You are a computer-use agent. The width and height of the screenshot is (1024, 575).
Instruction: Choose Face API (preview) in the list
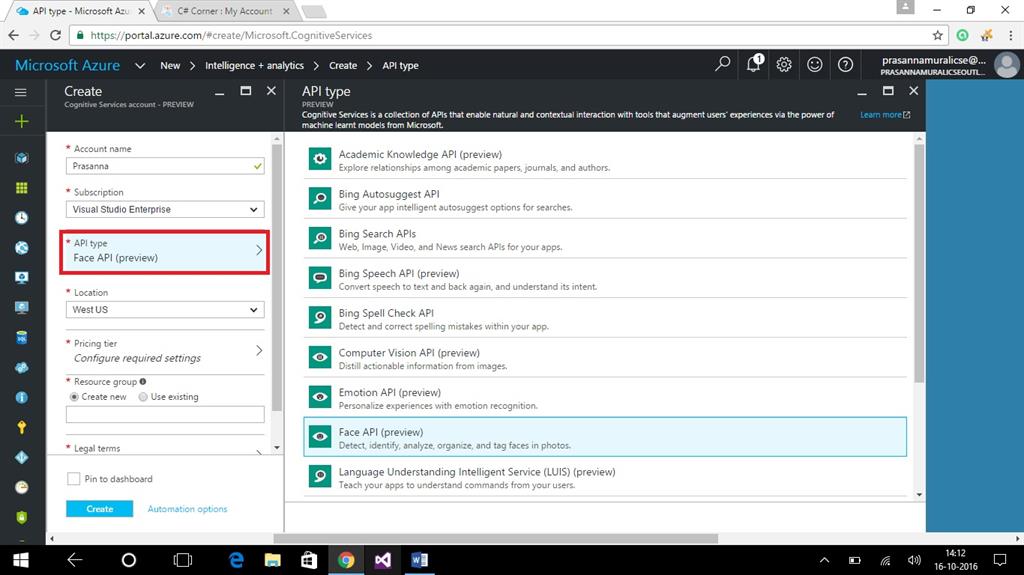[605, 436]
